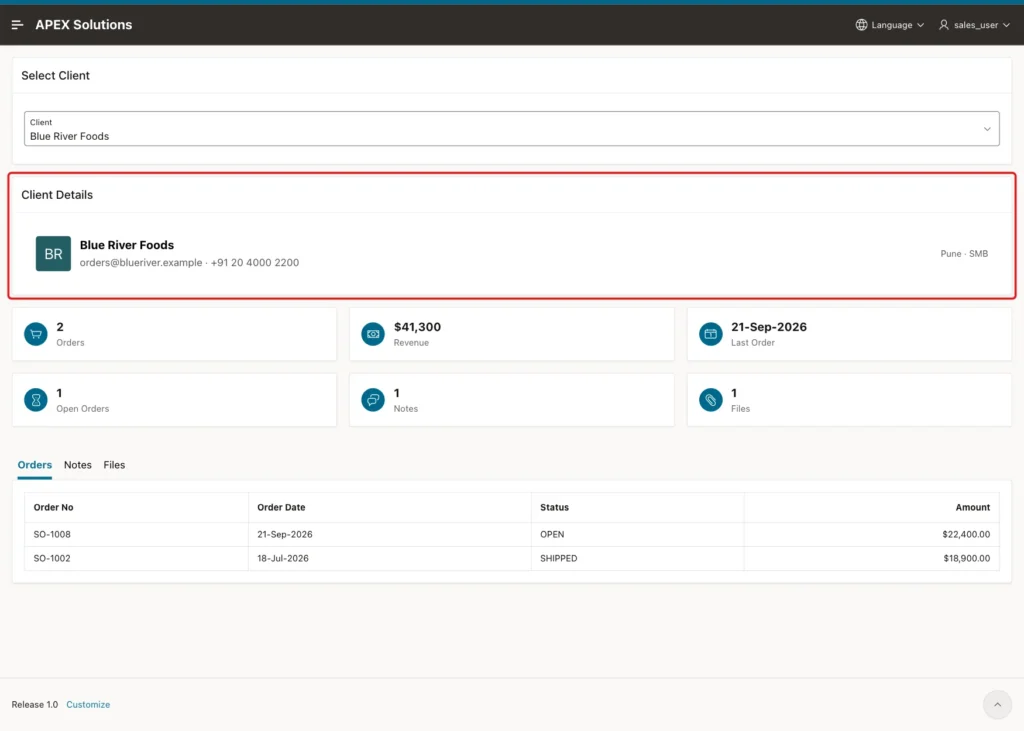The image size is (1024, 731).
Task: Click the APEX Solutions app title
Action: point(84,25)
